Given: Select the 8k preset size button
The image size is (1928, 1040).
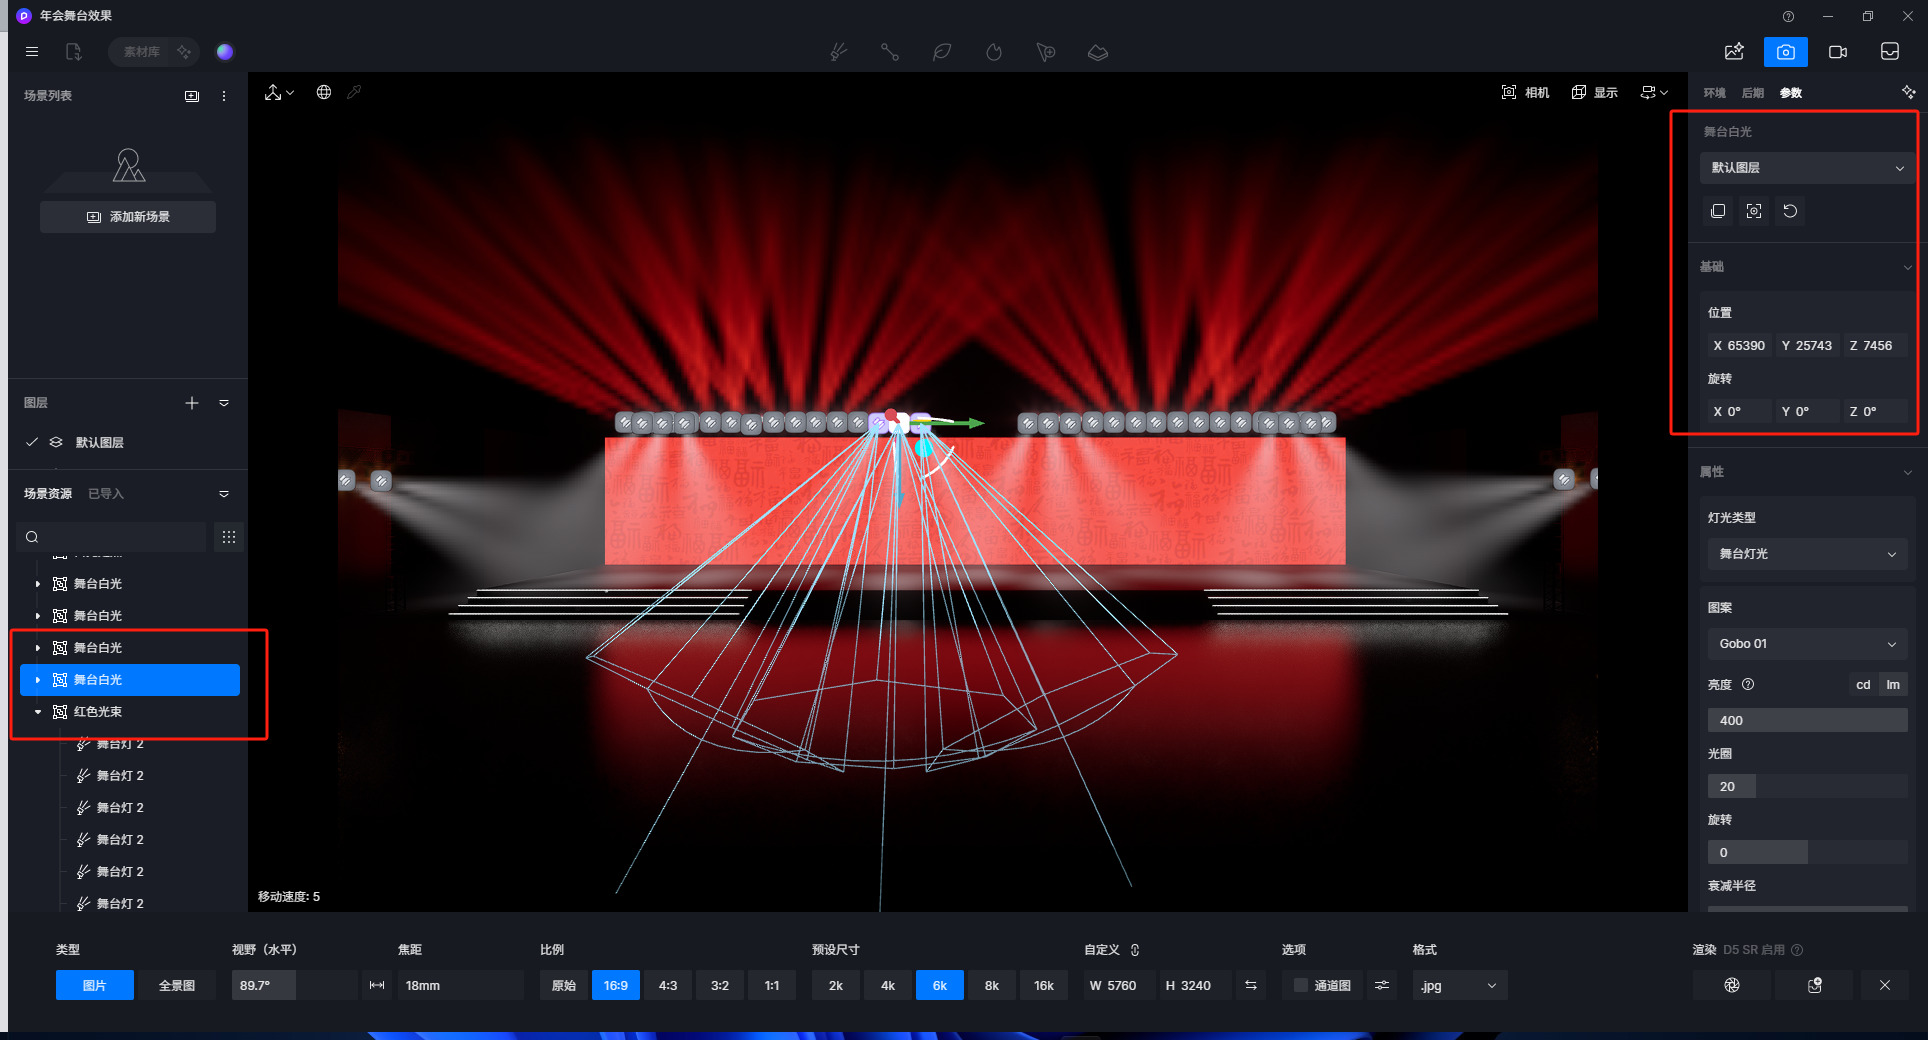Looking at the screenshot, I should click(991, 985).
